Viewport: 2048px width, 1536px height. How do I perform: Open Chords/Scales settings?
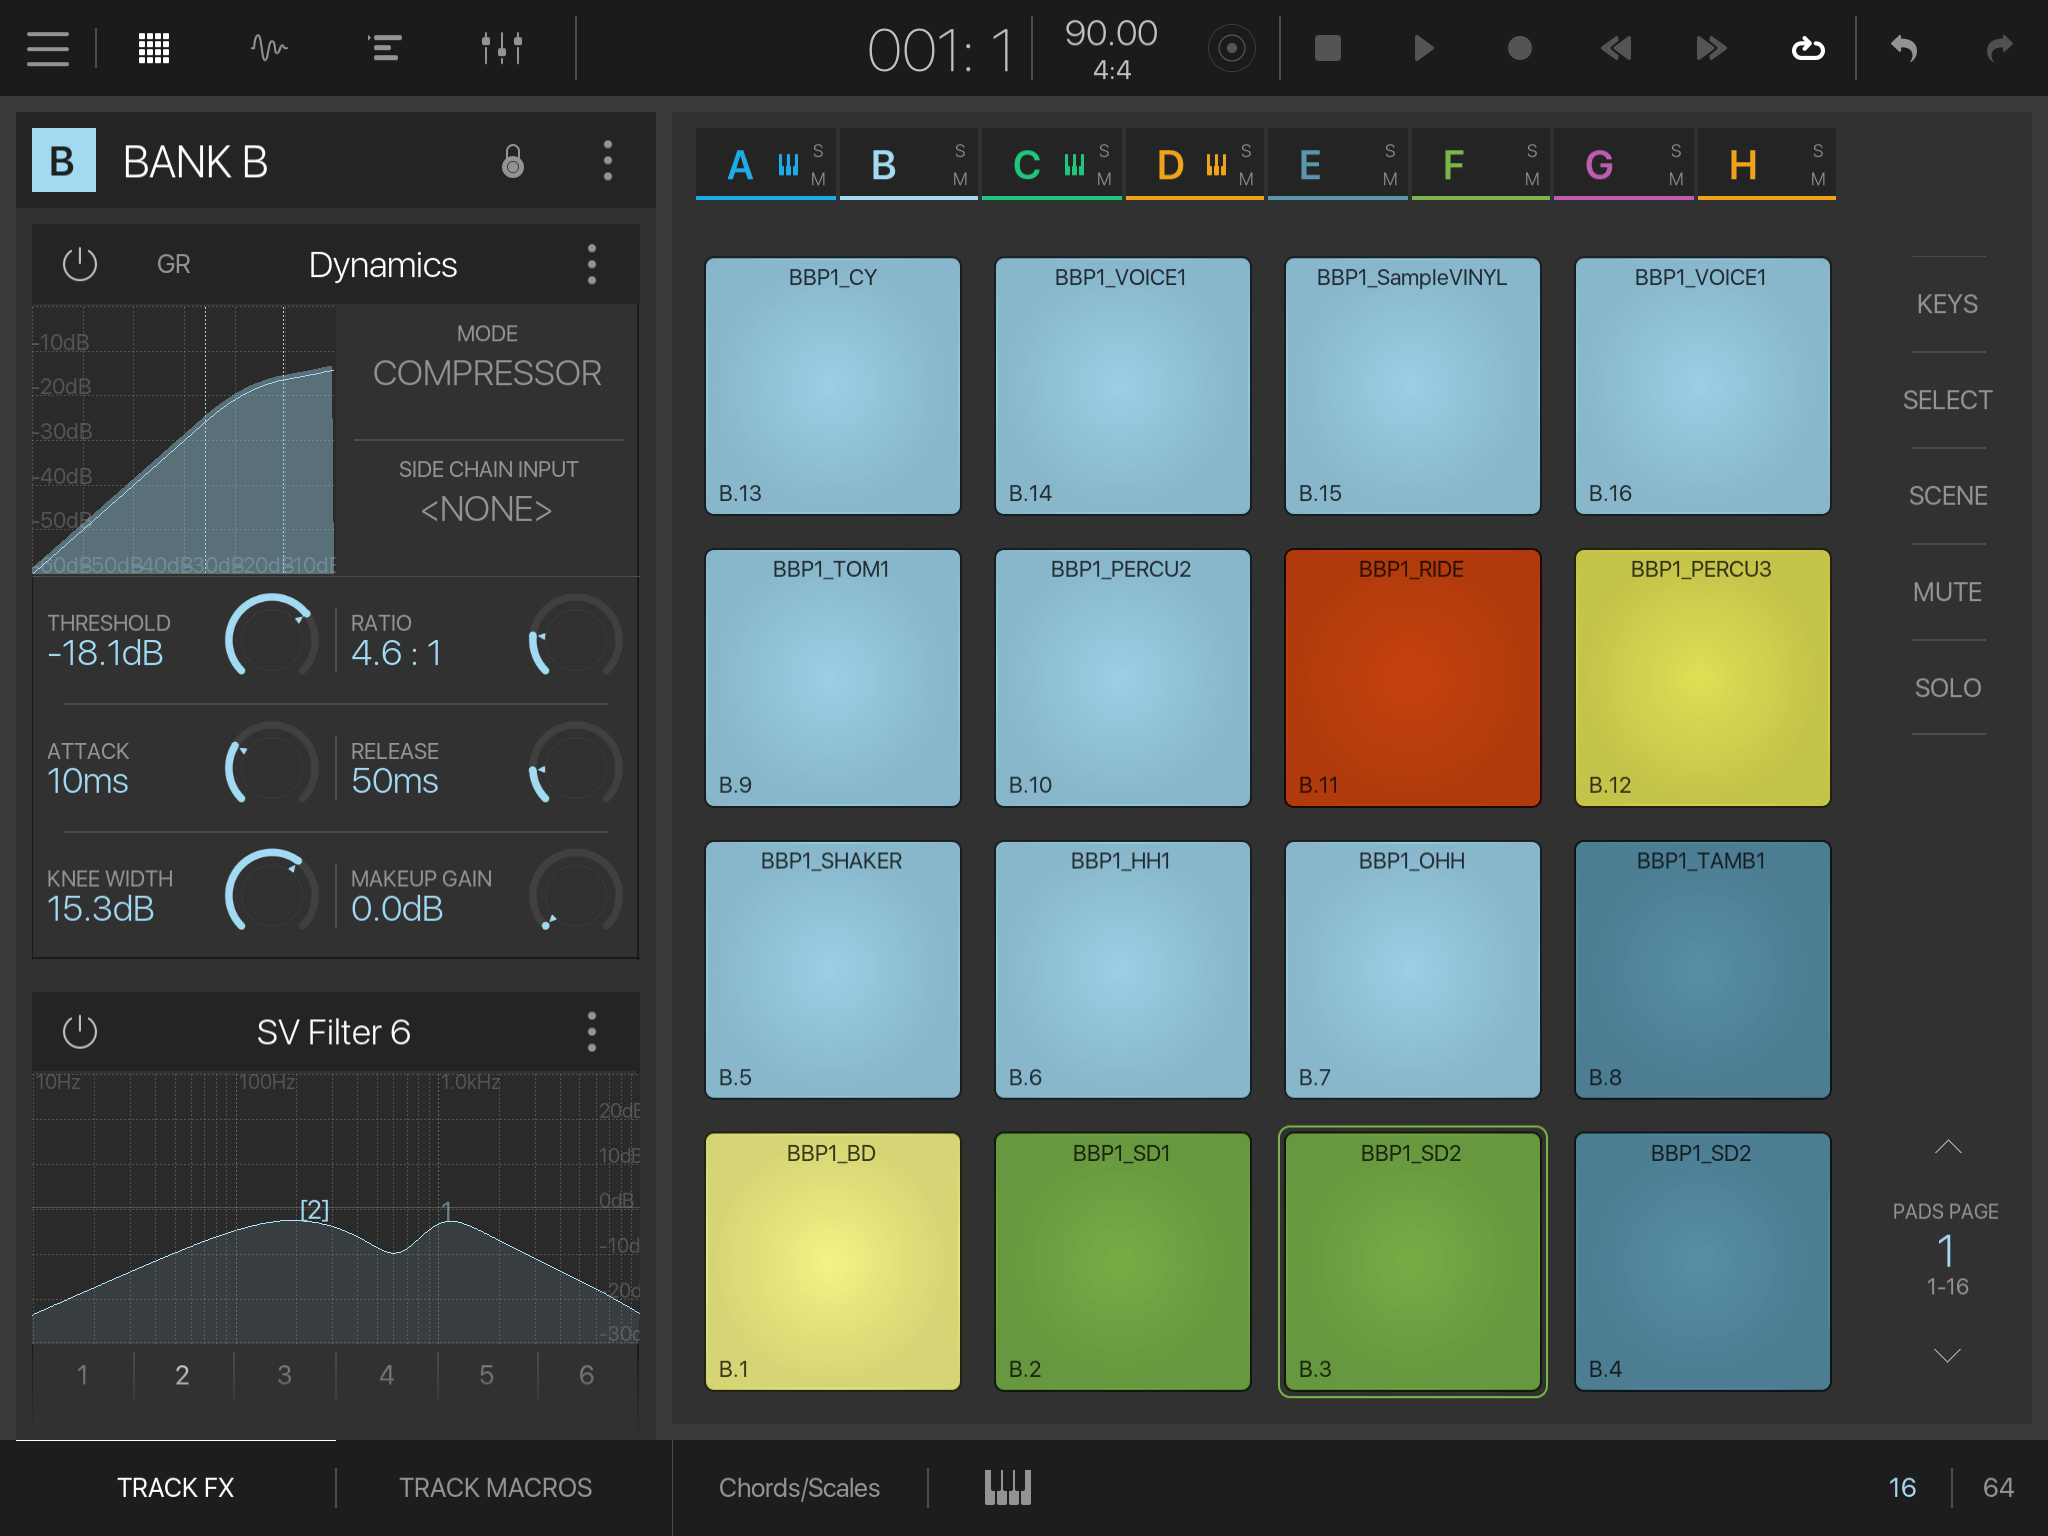coord(799,1487)
